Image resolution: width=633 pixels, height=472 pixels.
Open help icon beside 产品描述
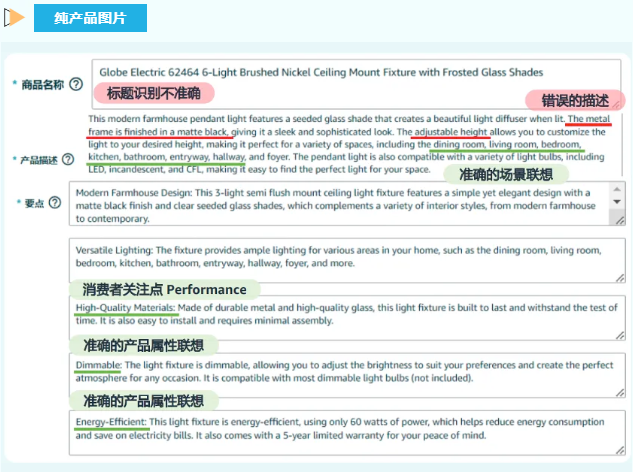(x=67, y=159)
